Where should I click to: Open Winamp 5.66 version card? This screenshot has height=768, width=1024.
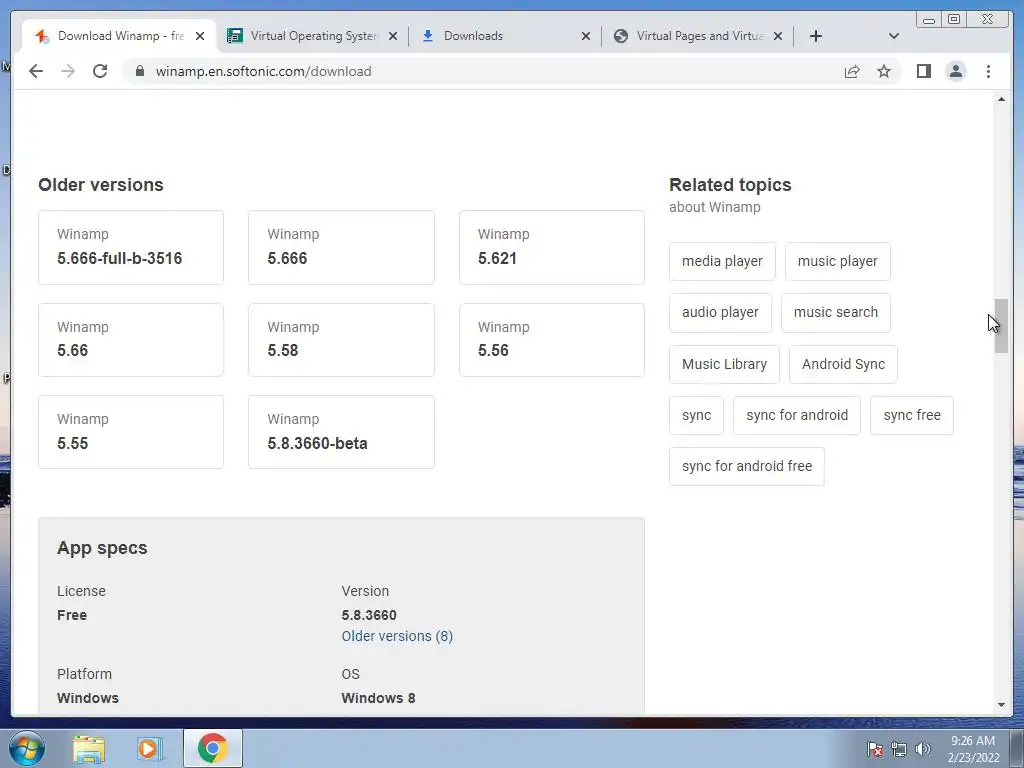tap(131, 340)
